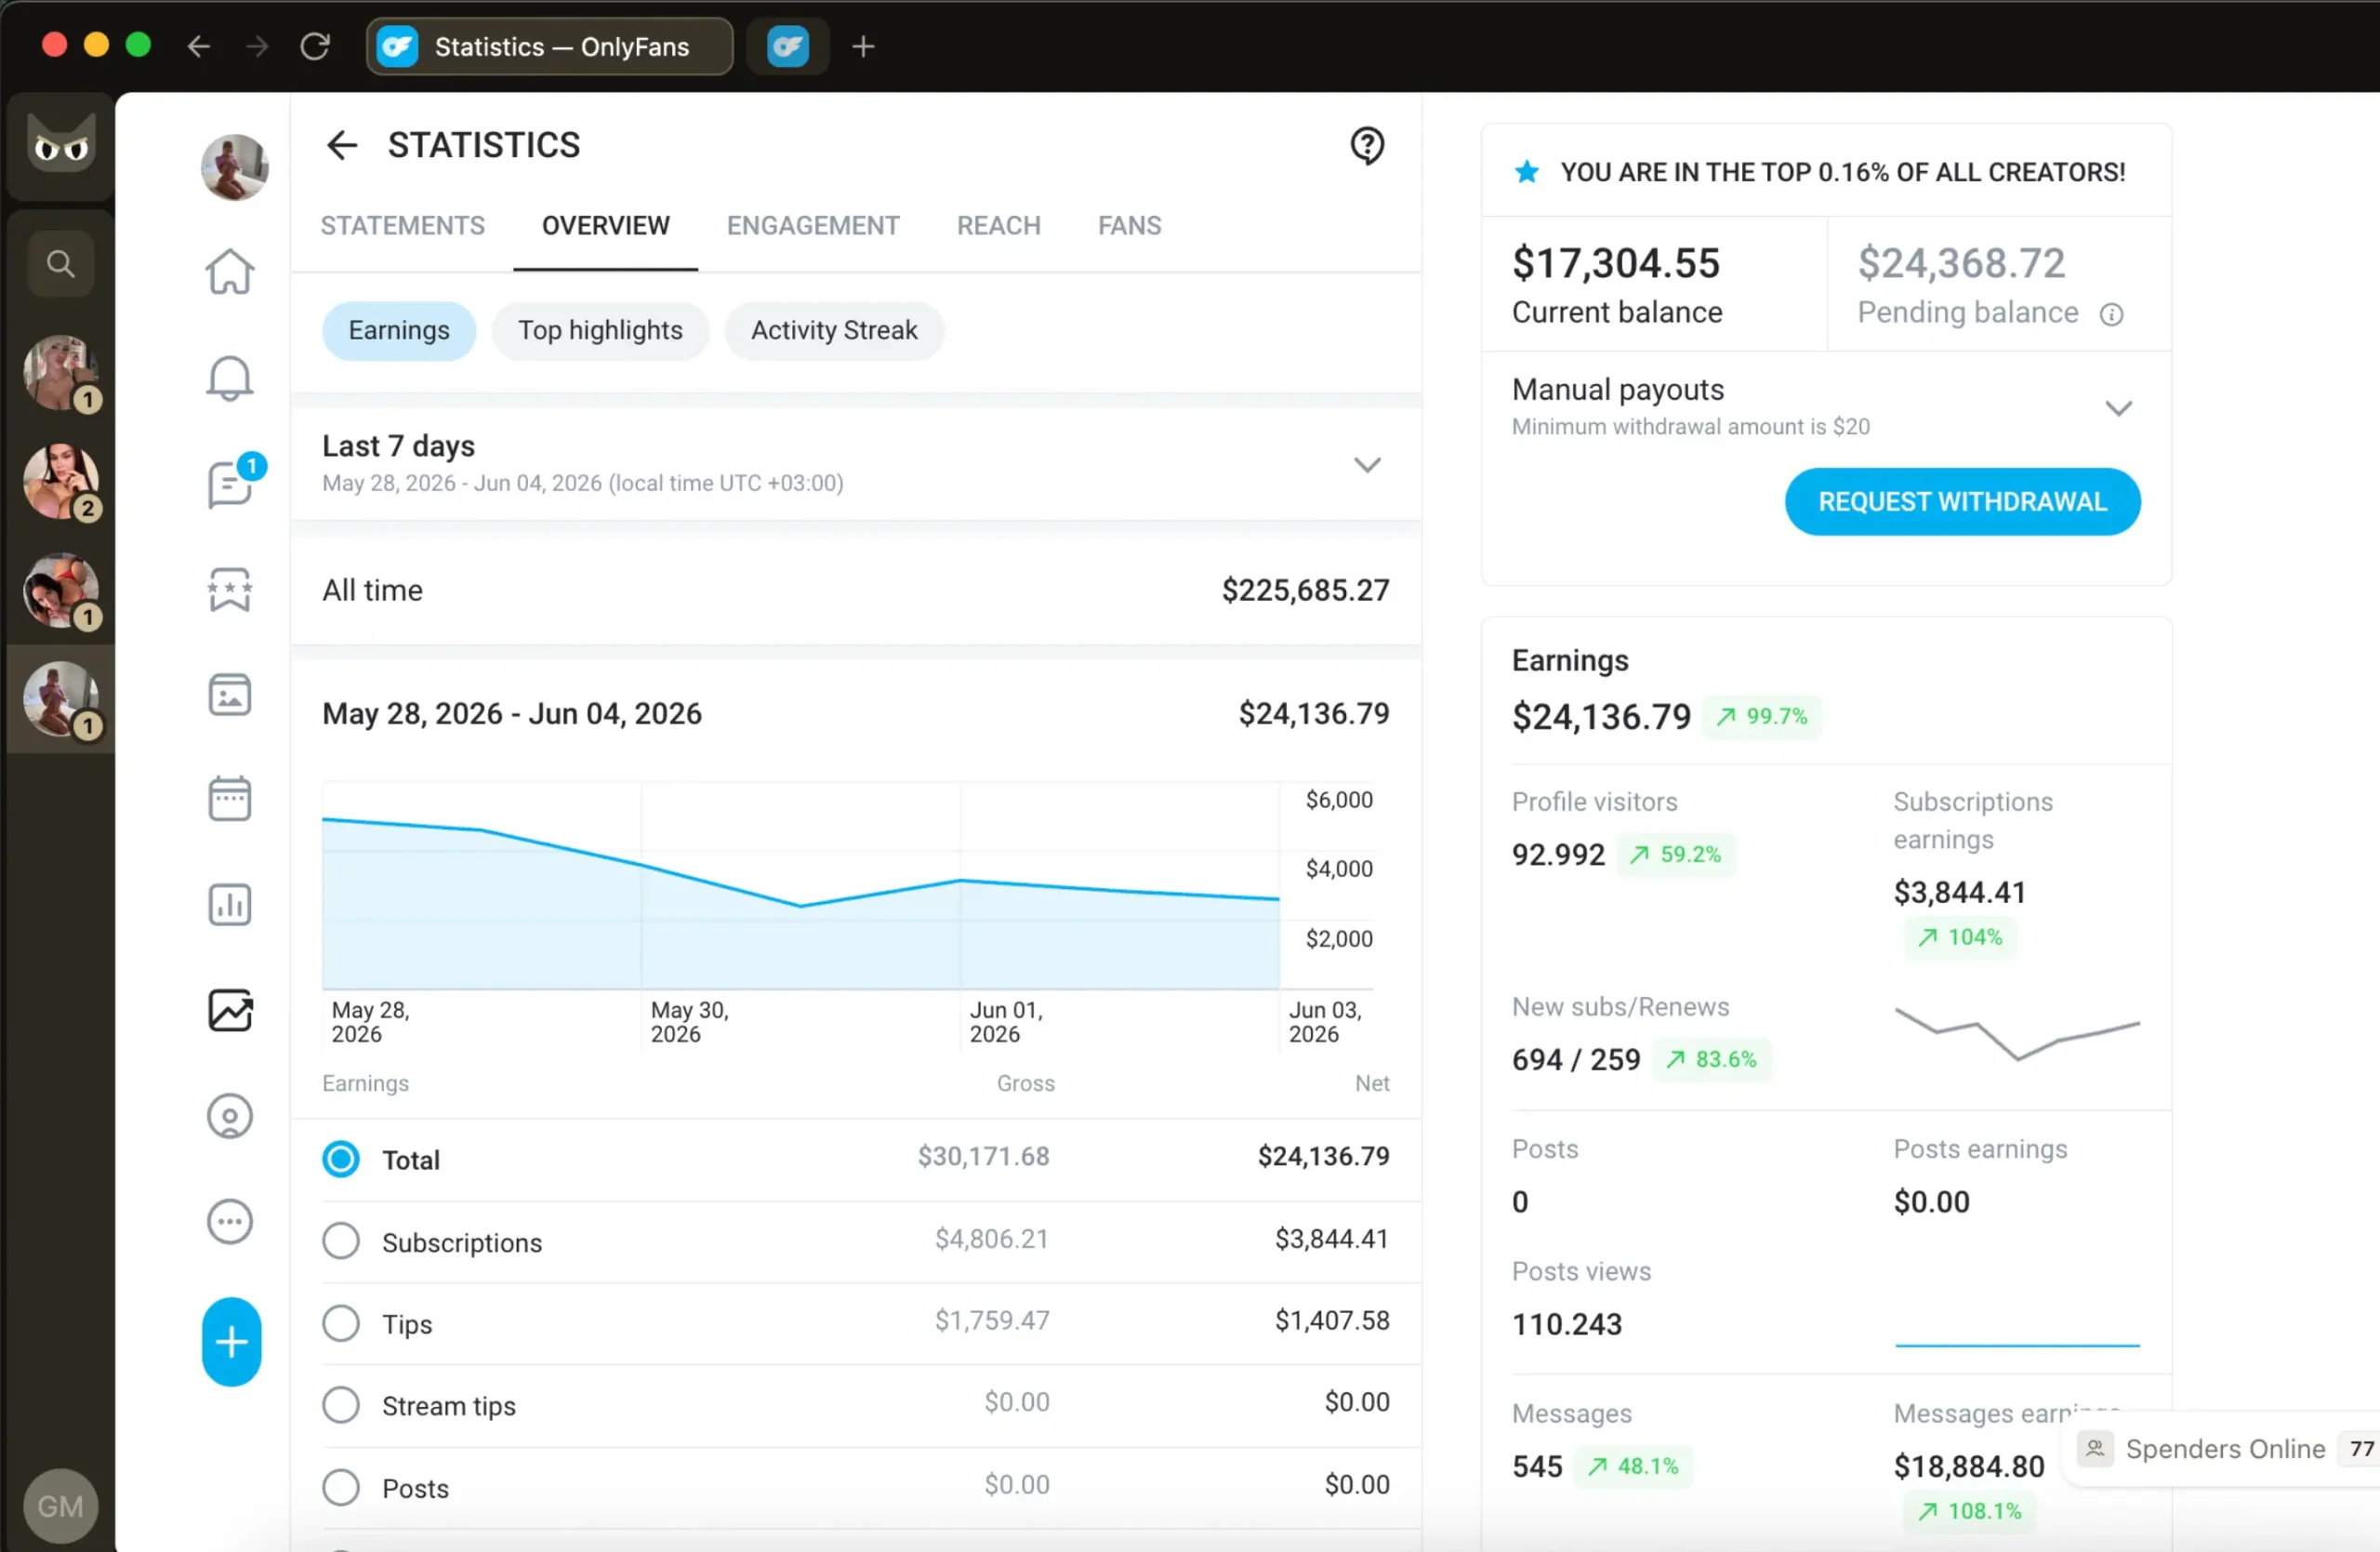Select the Top highlights chip
This screenshot has width=2380, height=1552.
600,331
